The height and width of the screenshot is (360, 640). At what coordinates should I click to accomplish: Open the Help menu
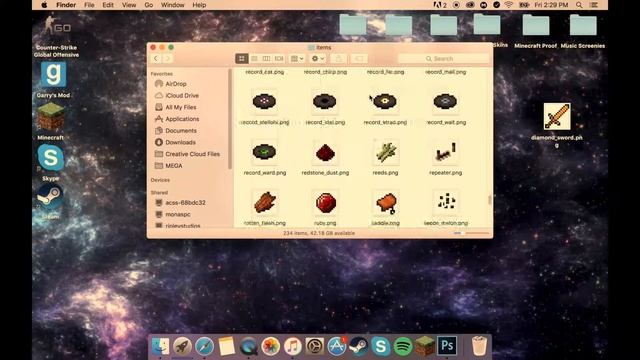pos(199,5)
